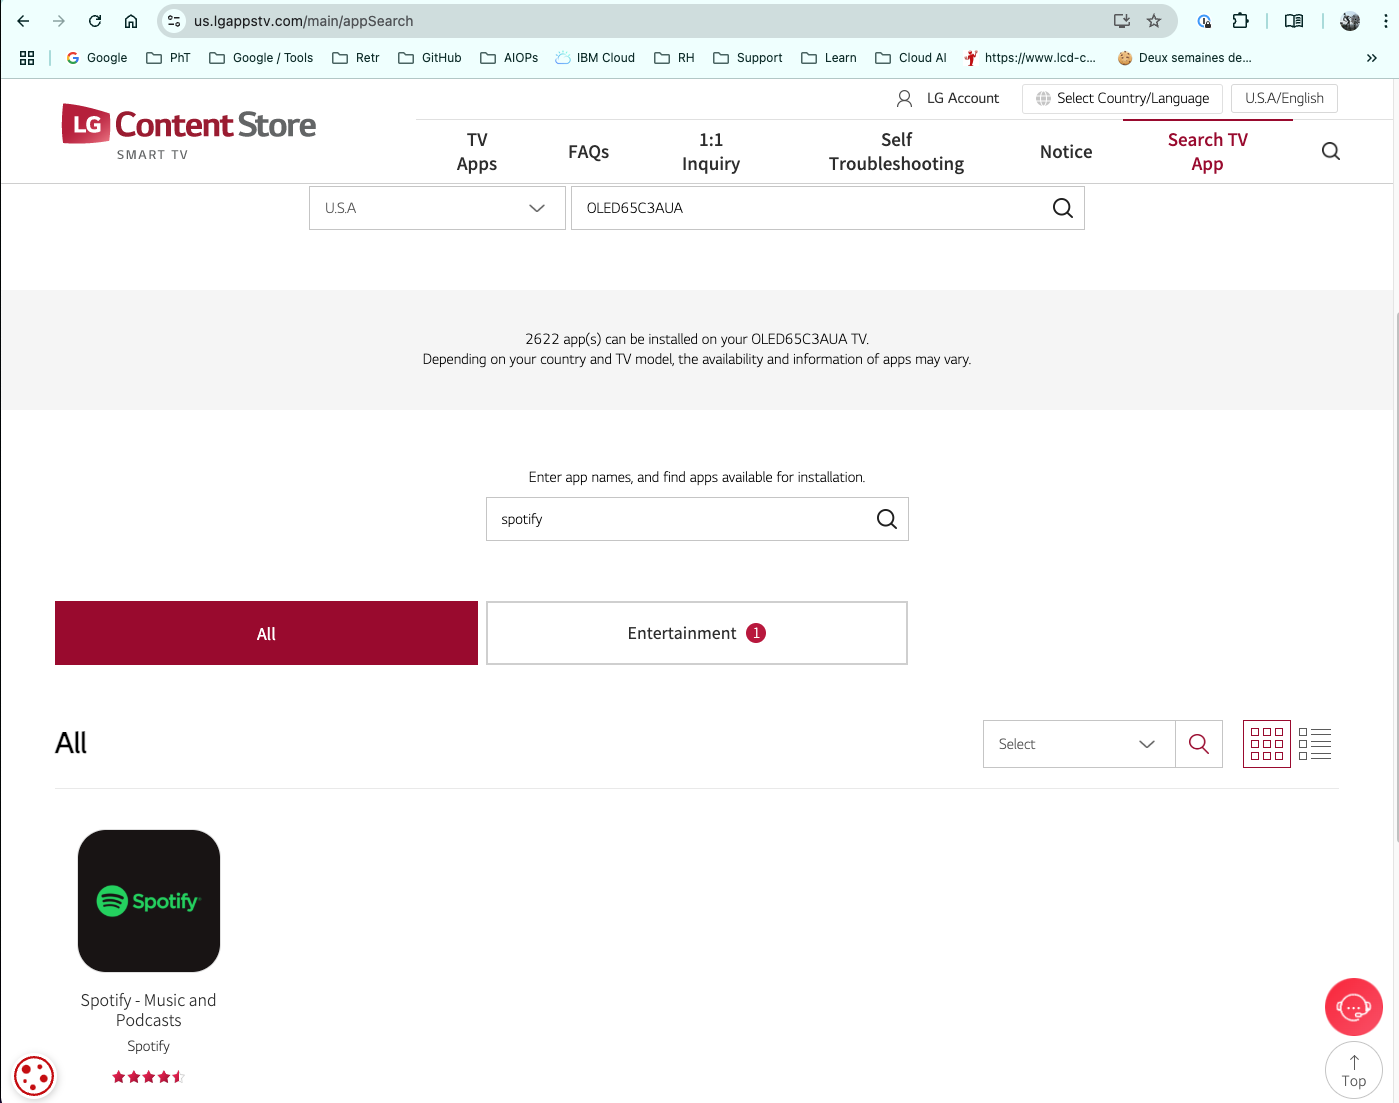Click the header search magnifier icon

1331,151
